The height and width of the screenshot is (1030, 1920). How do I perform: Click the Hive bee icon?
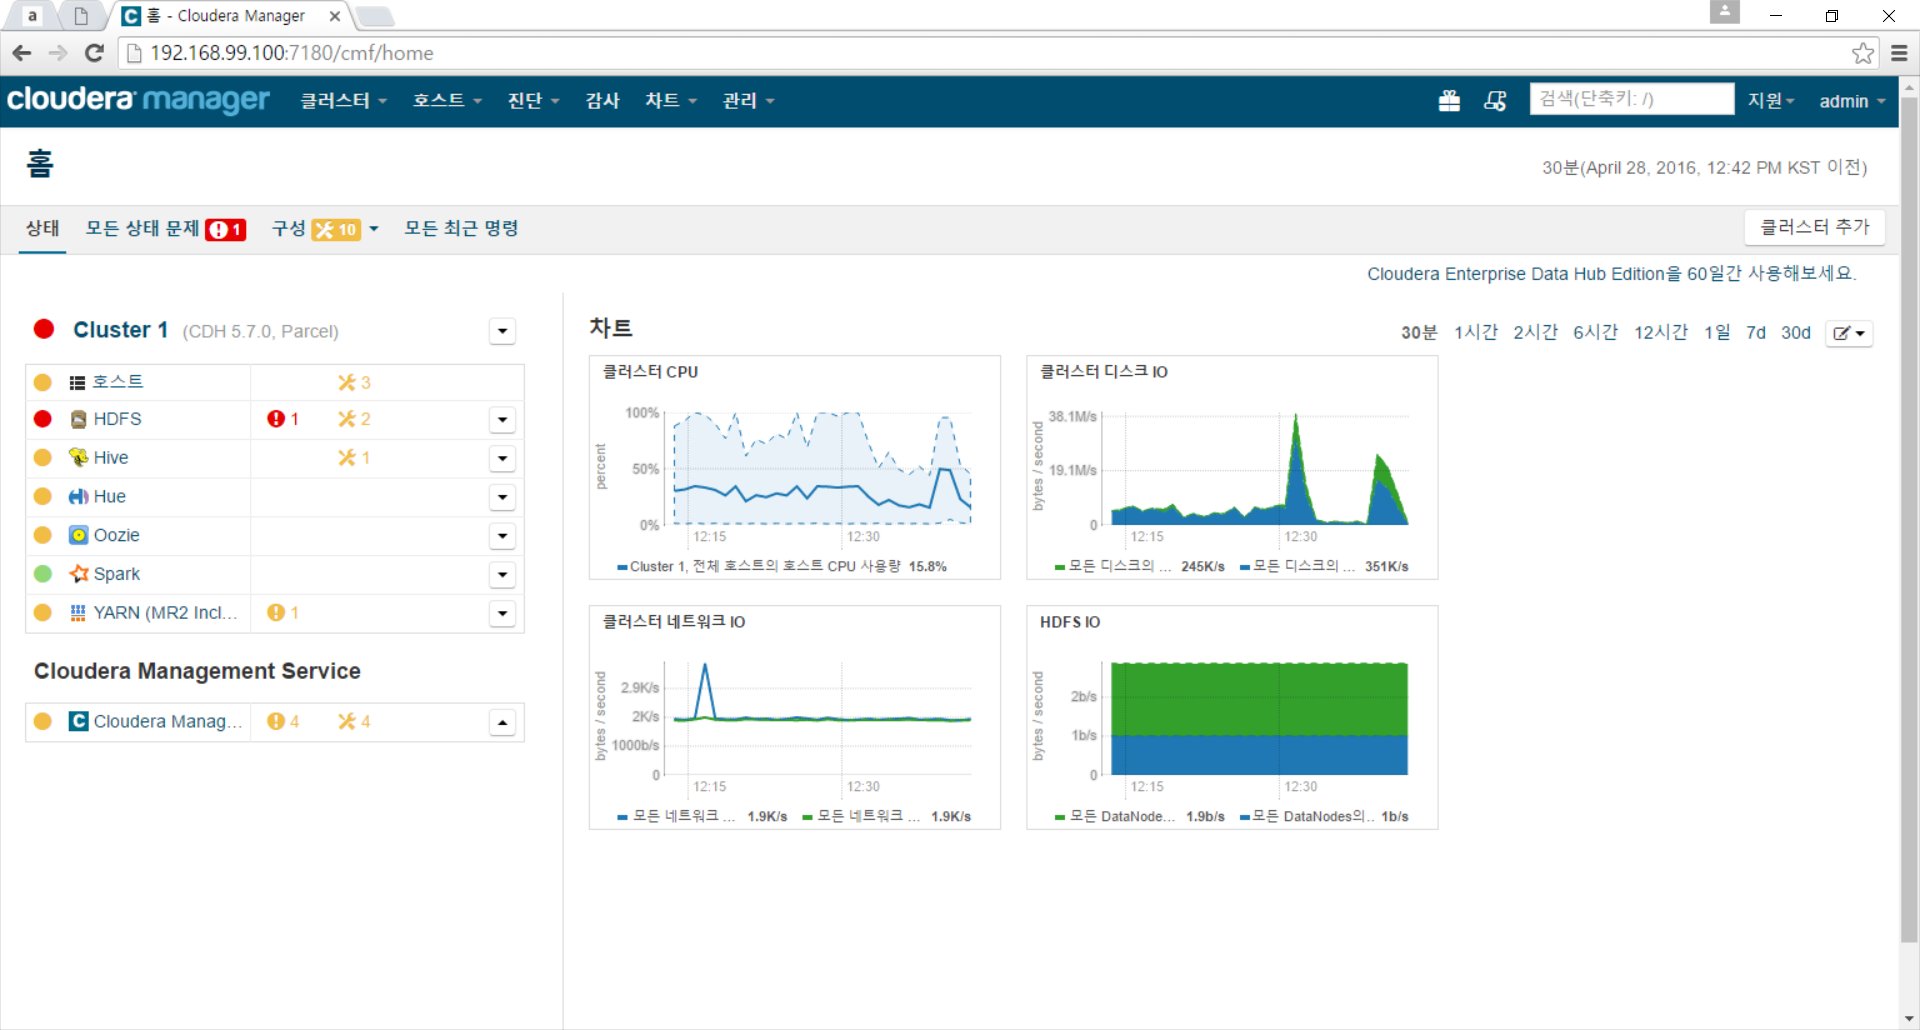(78, 457)
